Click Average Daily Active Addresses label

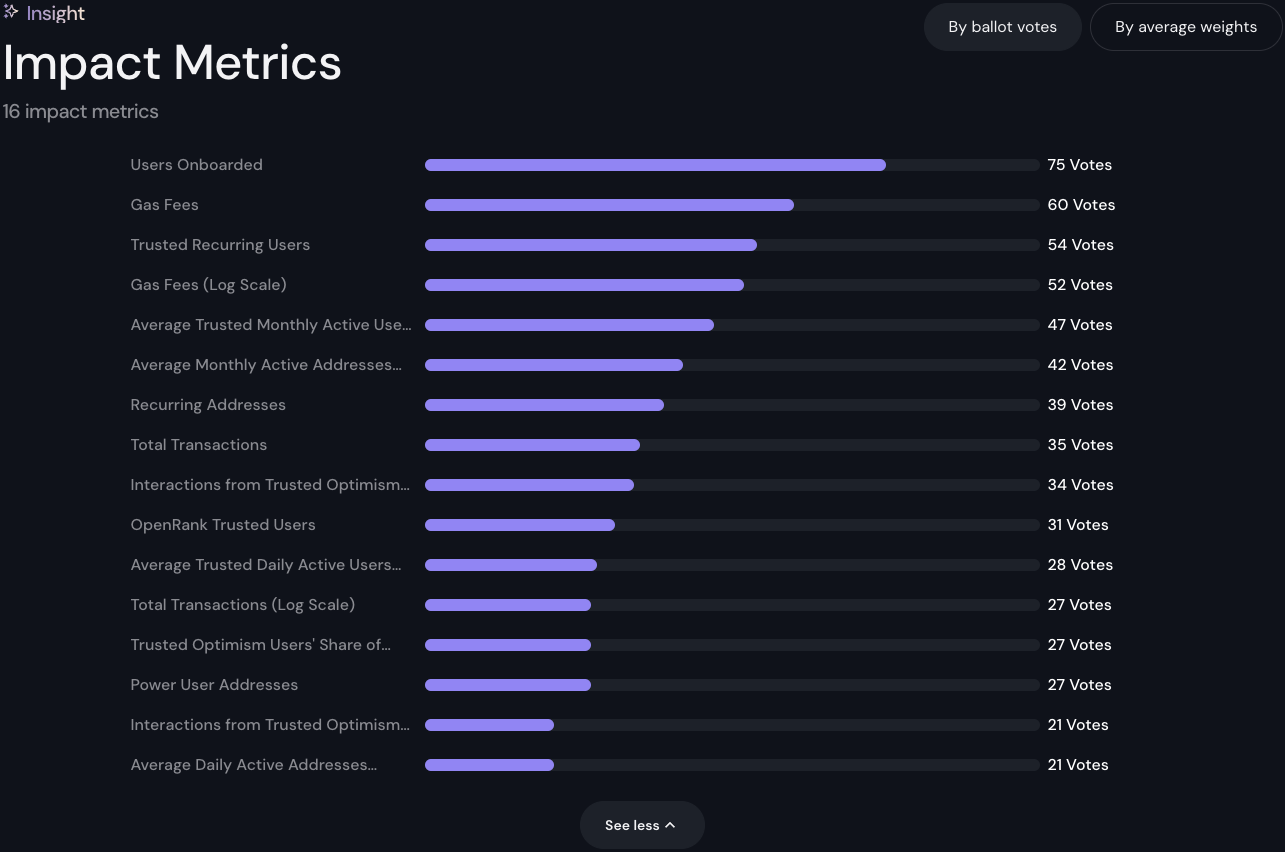pos(253,765)
